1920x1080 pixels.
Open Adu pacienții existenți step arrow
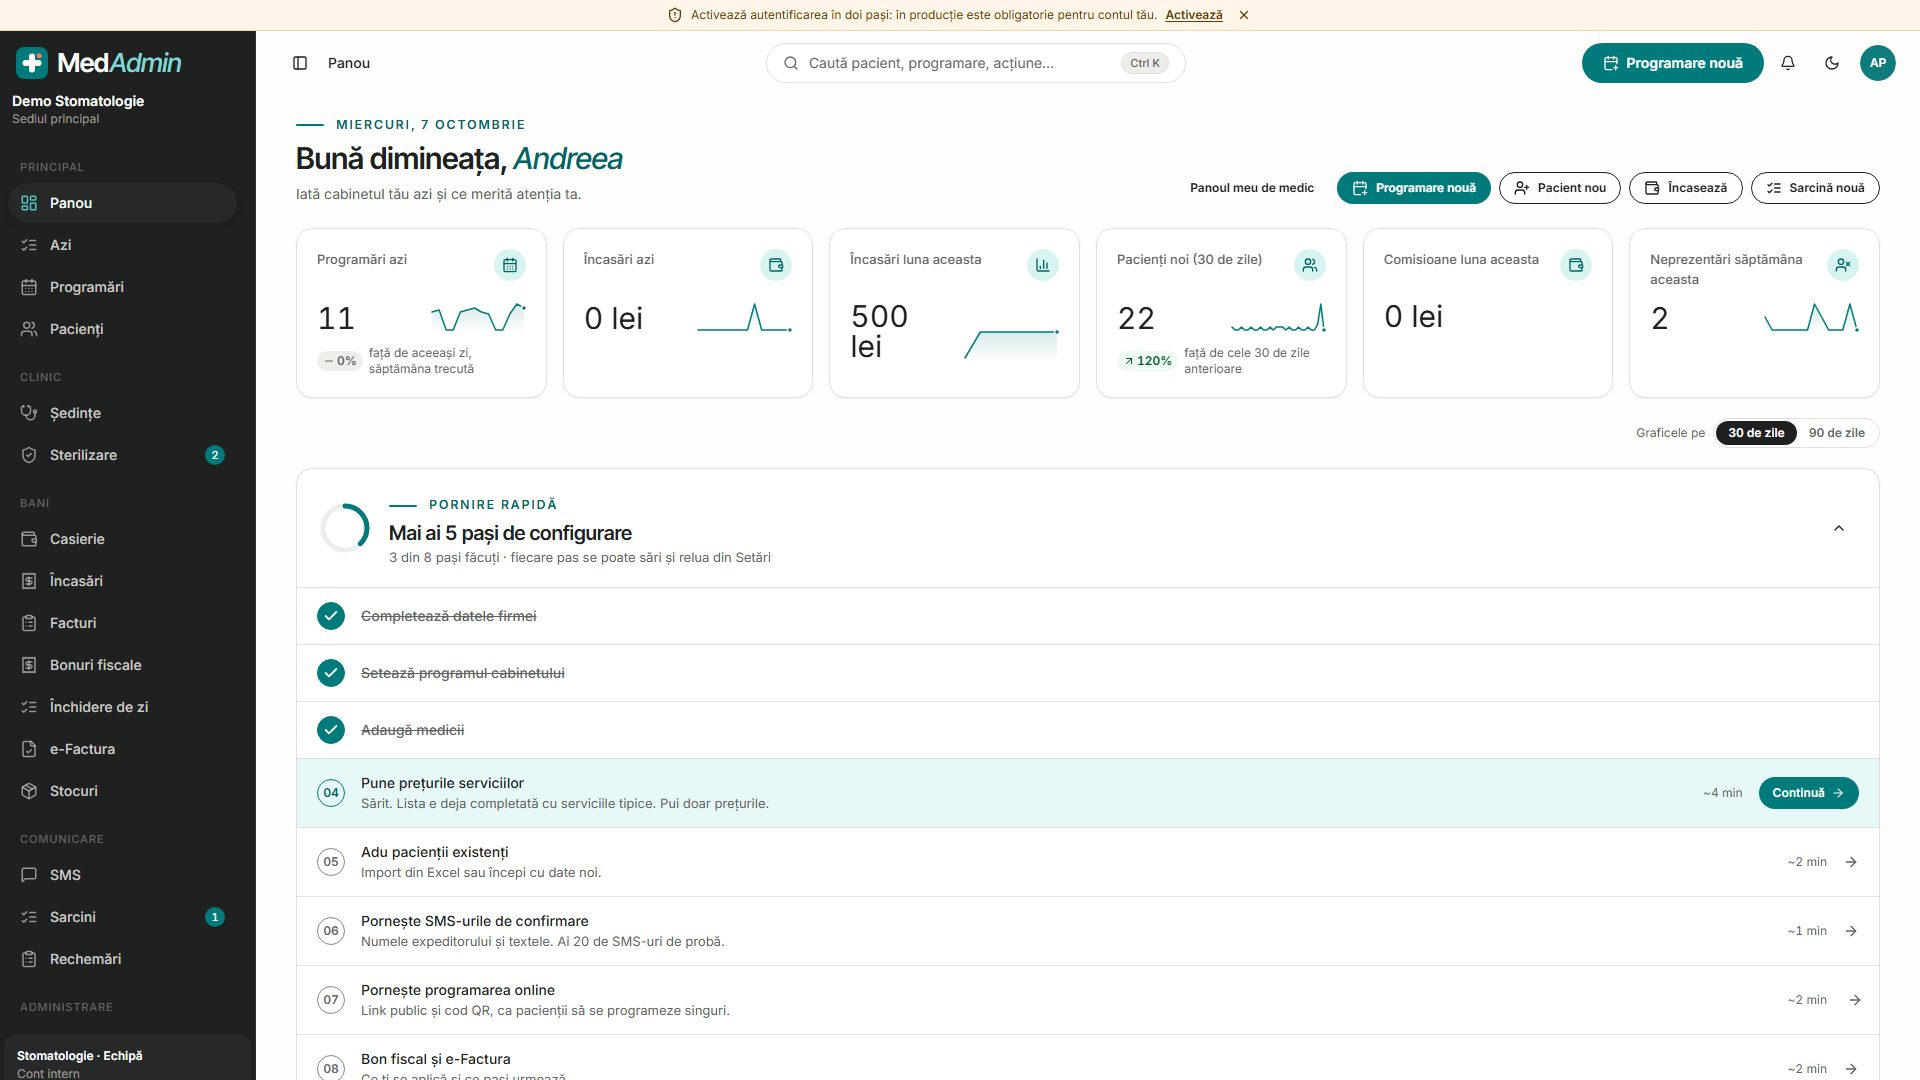1851,862
